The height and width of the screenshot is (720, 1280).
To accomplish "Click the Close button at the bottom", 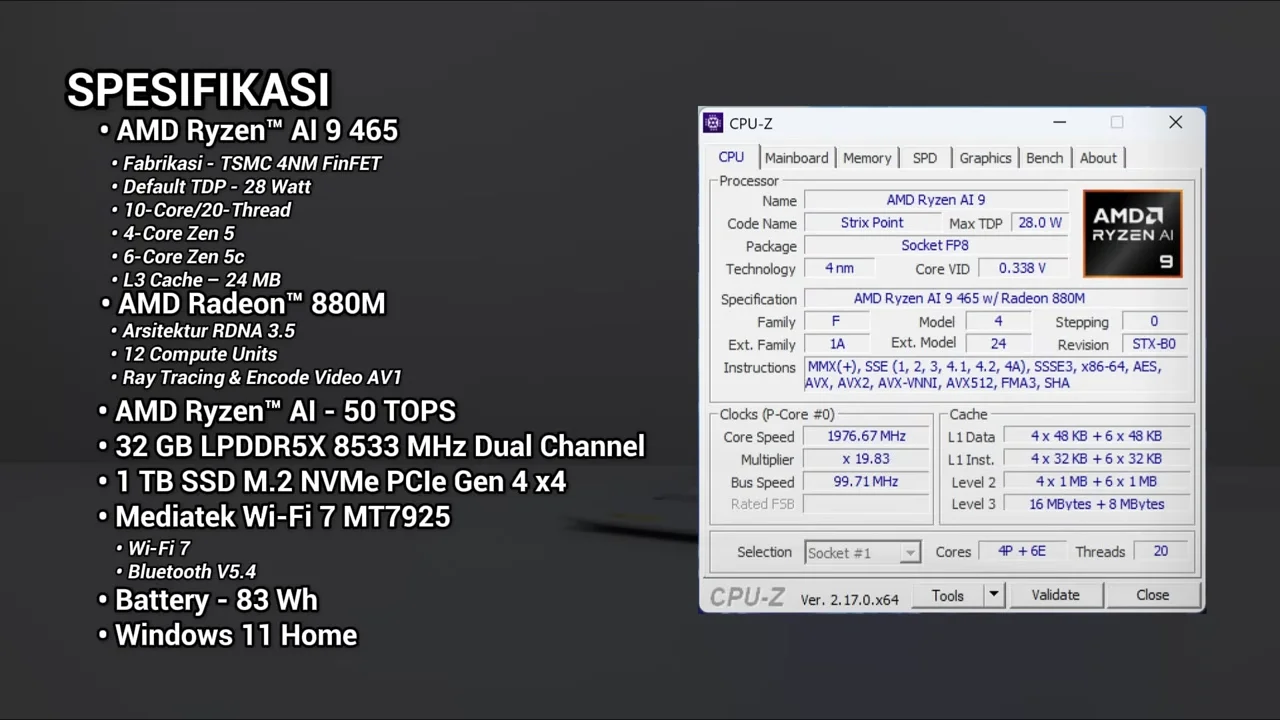I will 1152,595.
